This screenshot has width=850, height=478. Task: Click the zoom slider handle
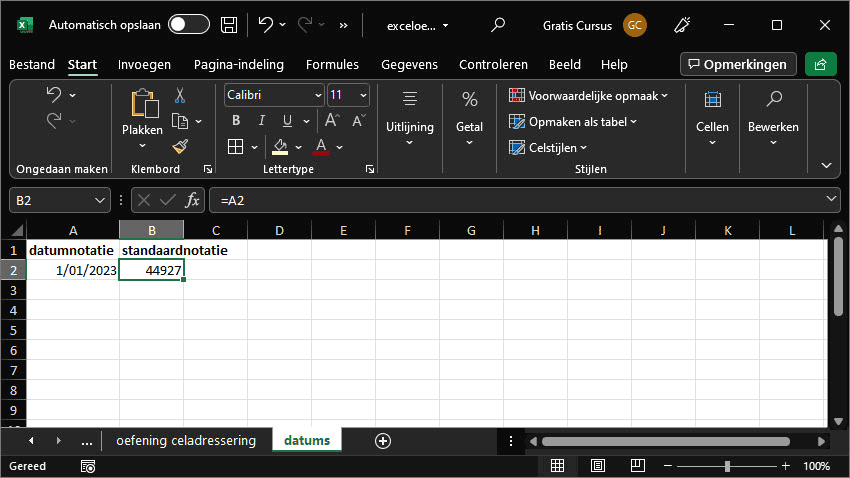[x=727, y=466]
